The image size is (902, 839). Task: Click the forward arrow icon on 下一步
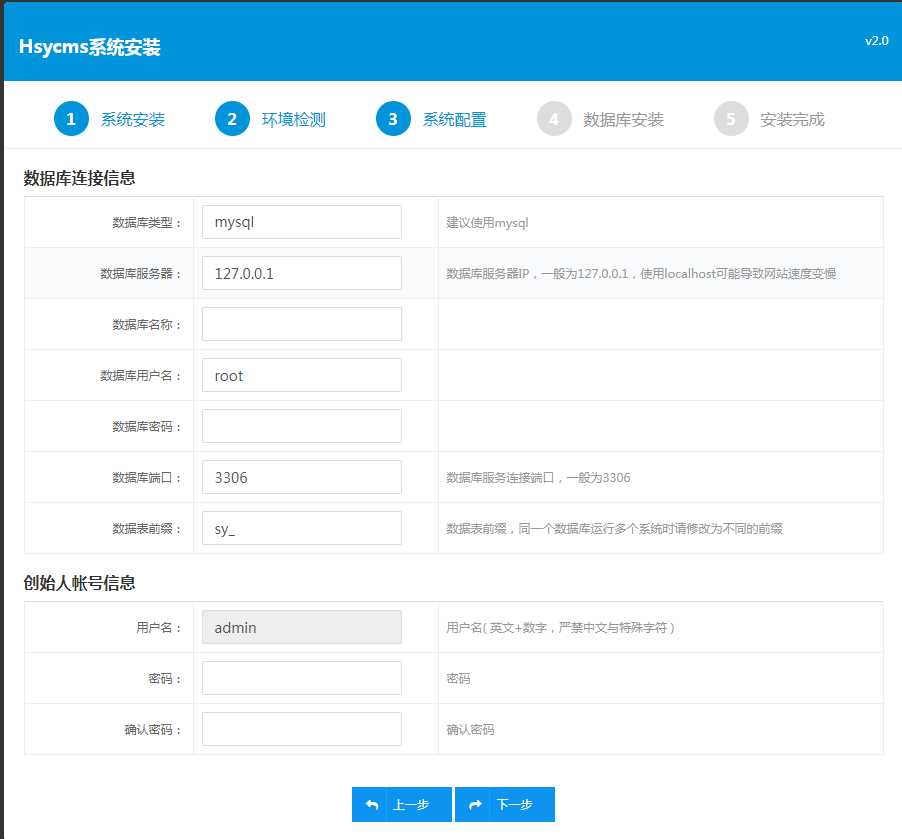tap(475, 804)
